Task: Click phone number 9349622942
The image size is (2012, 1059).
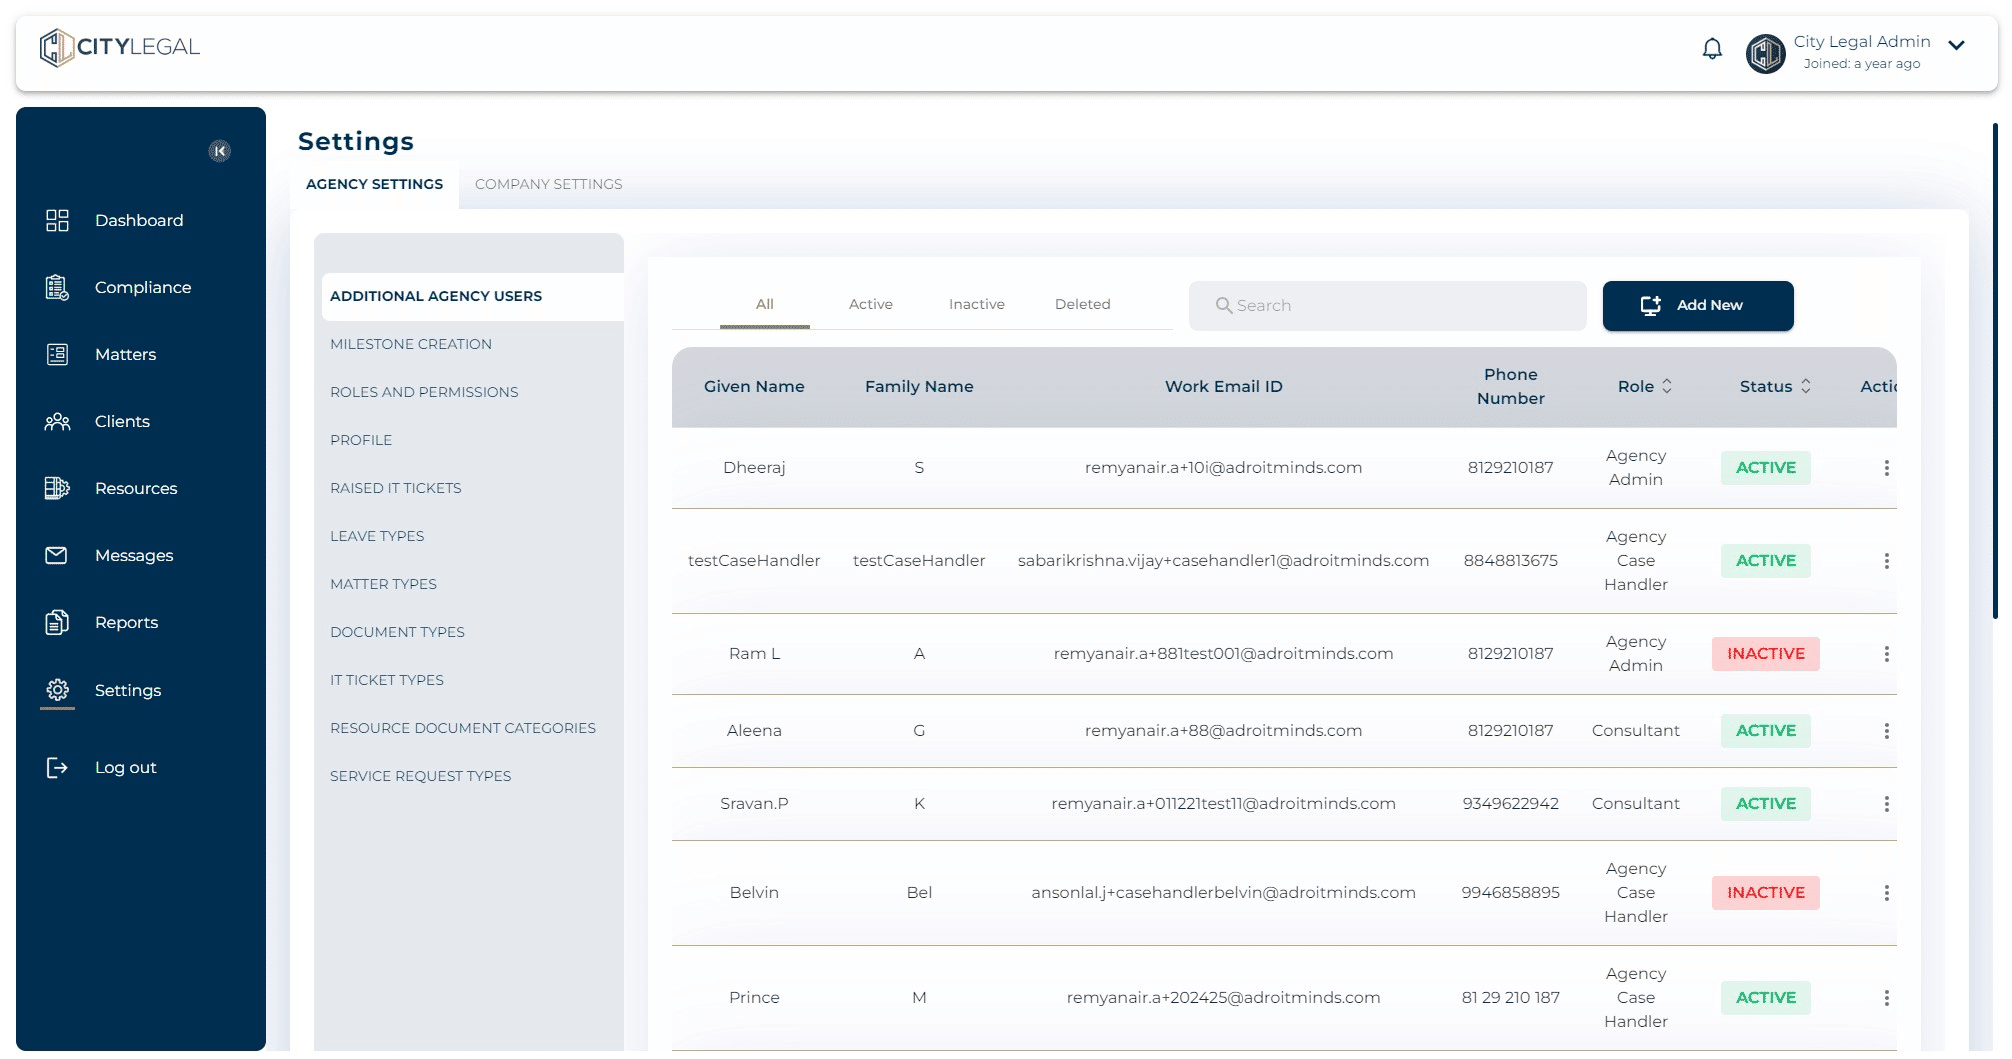Action: pyautogui.click(x=1510, y=804)
